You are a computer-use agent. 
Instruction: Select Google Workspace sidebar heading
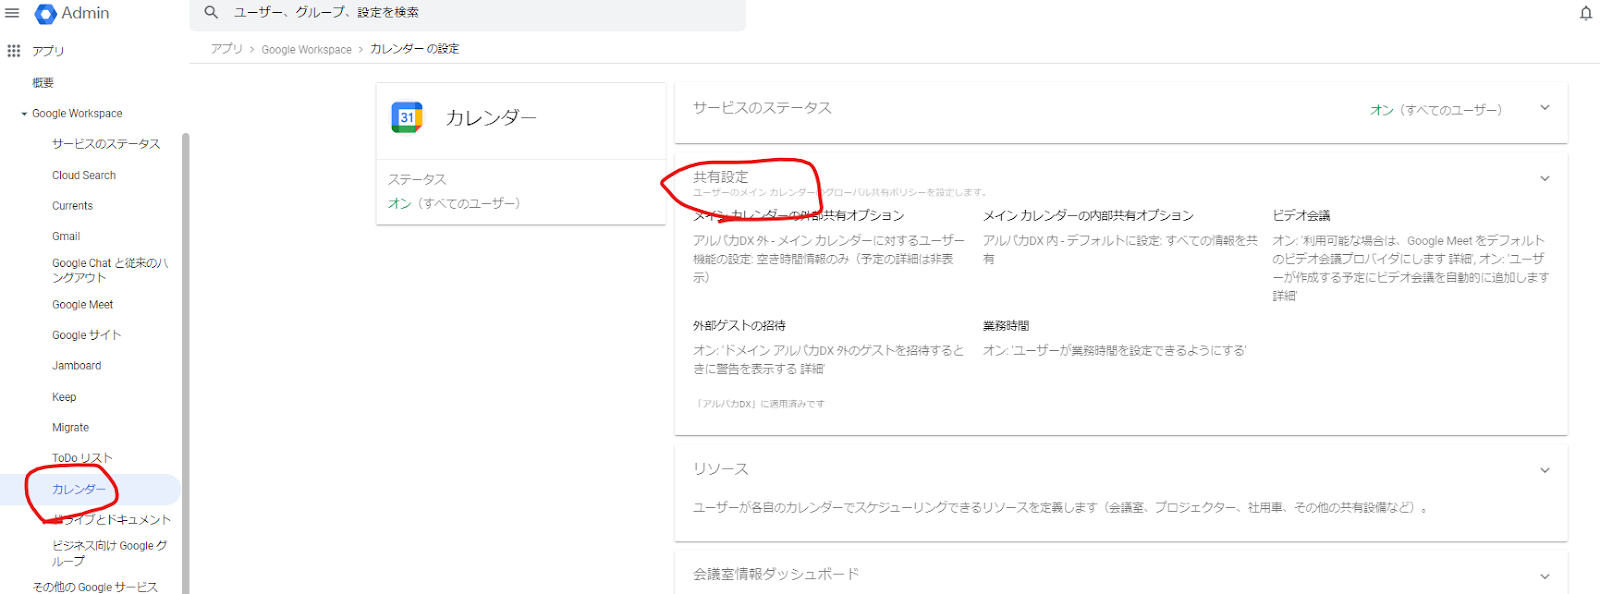(77, 114)
